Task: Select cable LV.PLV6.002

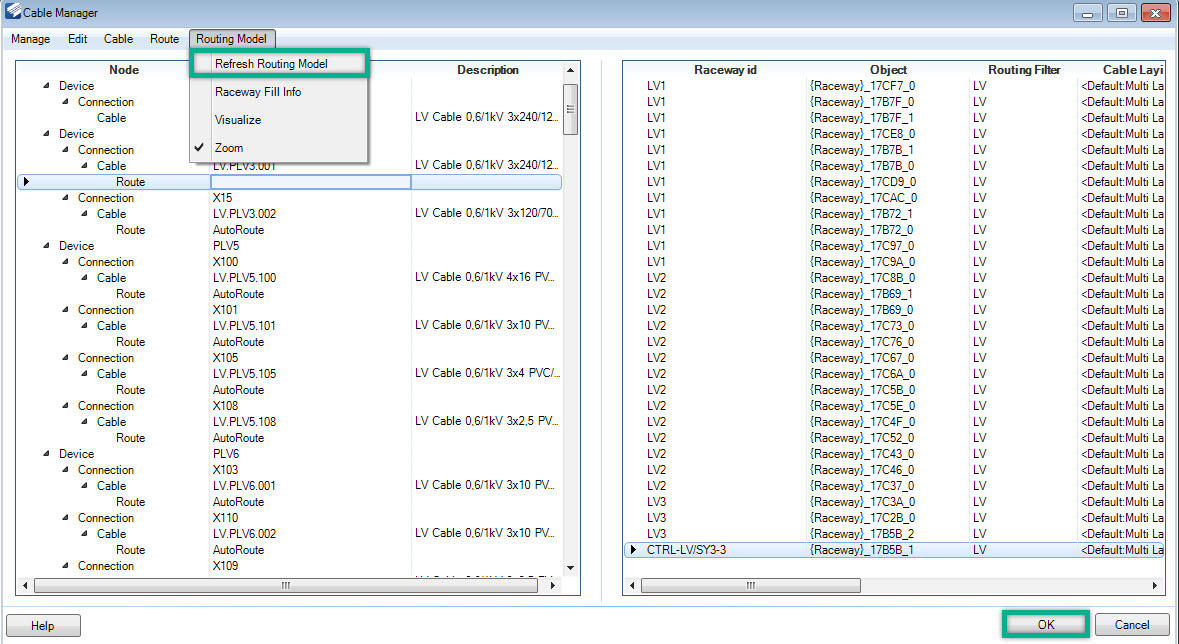Action: tap(244, 534)
